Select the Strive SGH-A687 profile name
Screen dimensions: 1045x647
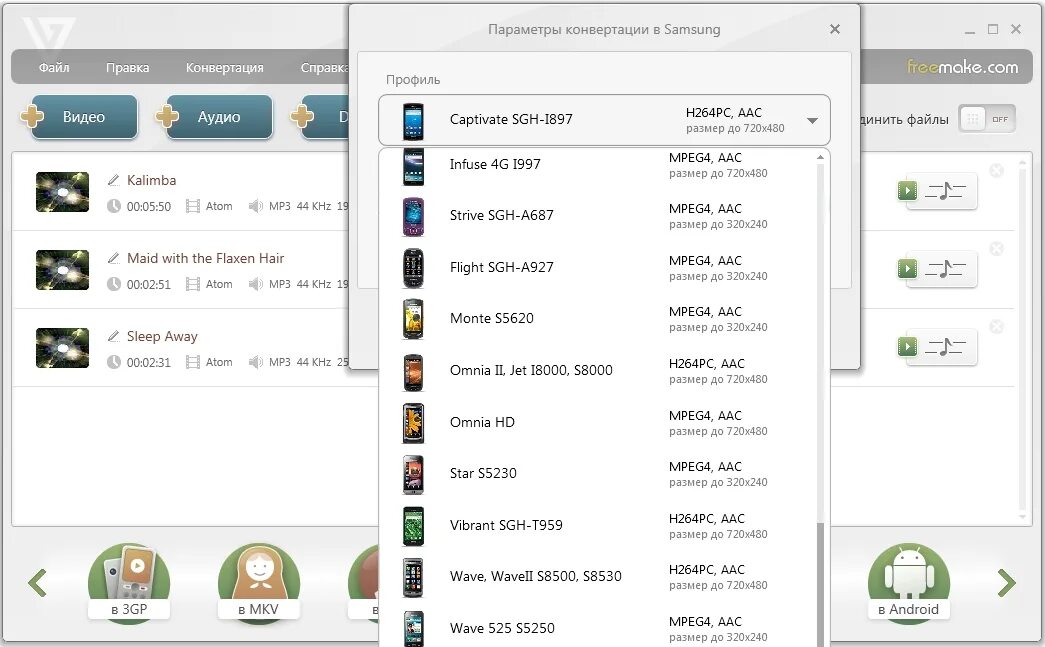(x=502, y=215)
